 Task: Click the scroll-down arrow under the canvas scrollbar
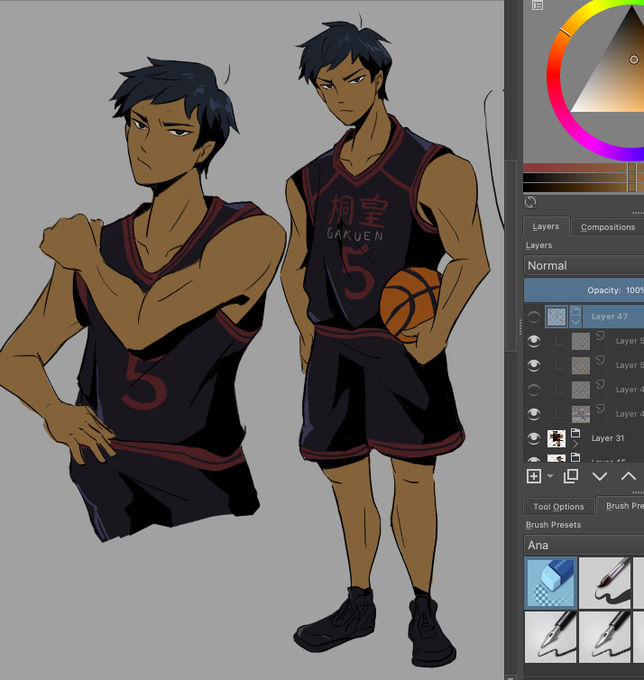tap(511, 677)
